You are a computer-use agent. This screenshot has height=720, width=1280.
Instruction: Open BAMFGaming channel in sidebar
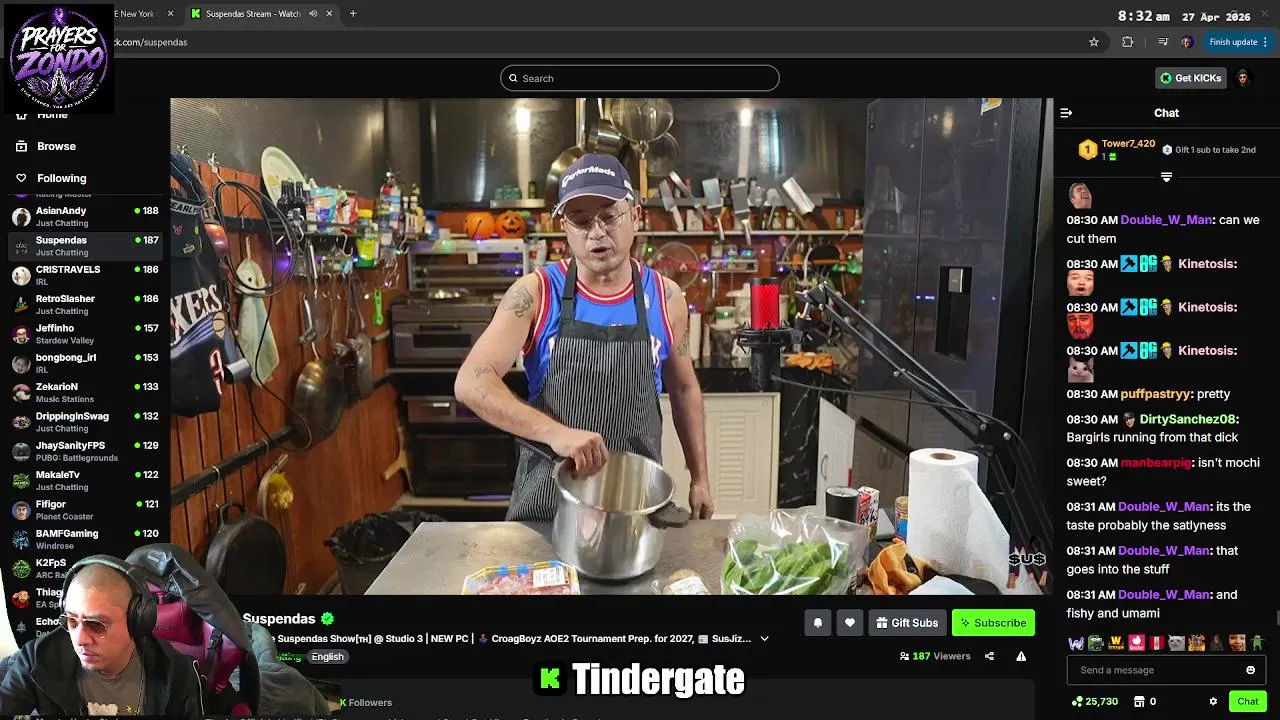point(85,539)
